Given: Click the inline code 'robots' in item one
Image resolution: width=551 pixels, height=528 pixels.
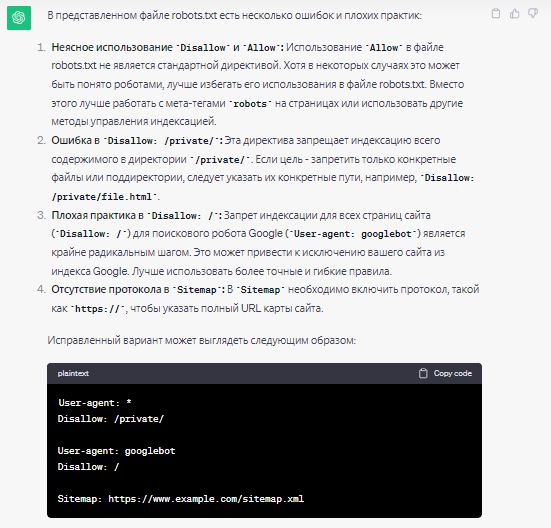Looking at the screenshot, I should pyautogui.click(x=250, y=104).
